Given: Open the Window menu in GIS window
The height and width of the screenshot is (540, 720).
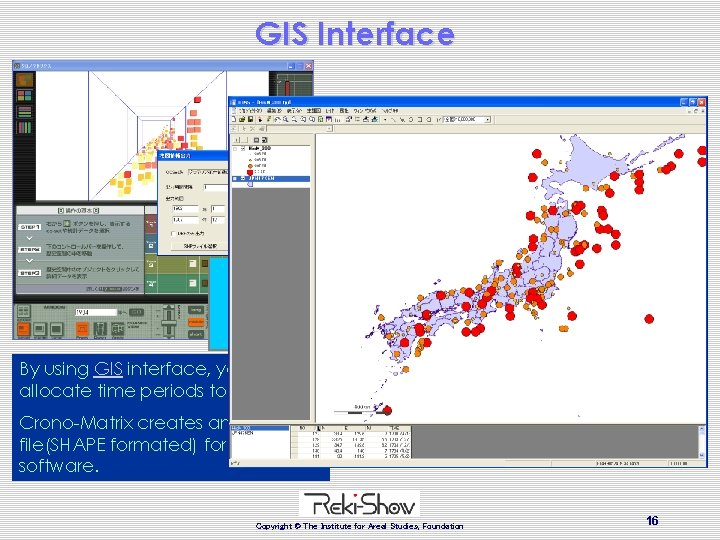Looking at the screenshot, I should (365, 111).
